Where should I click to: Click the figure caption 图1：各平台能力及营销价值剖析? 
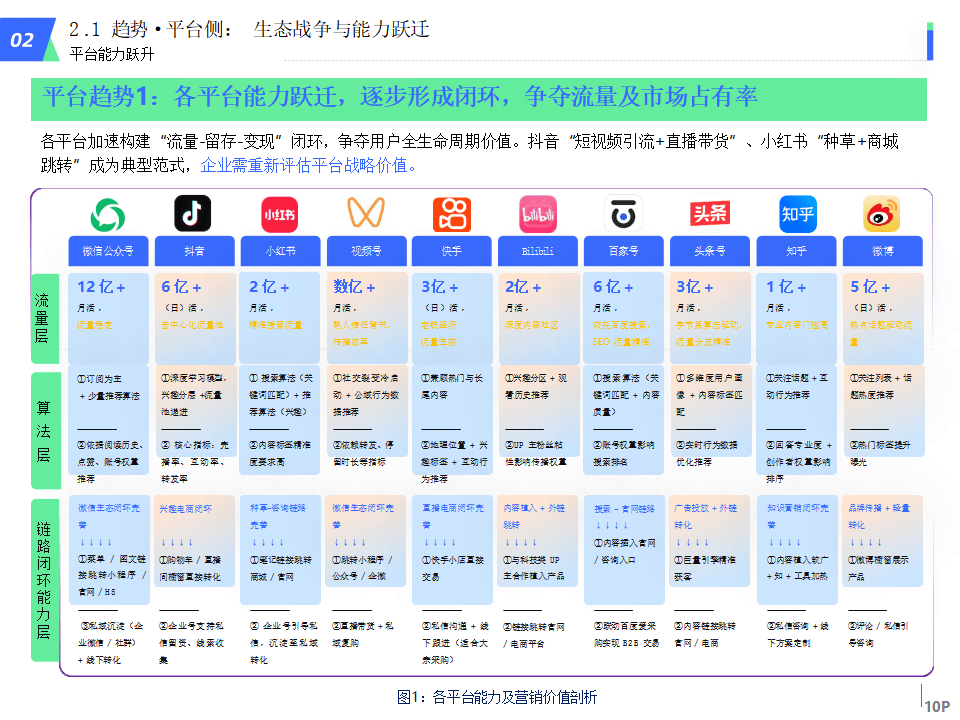(497, 697)
